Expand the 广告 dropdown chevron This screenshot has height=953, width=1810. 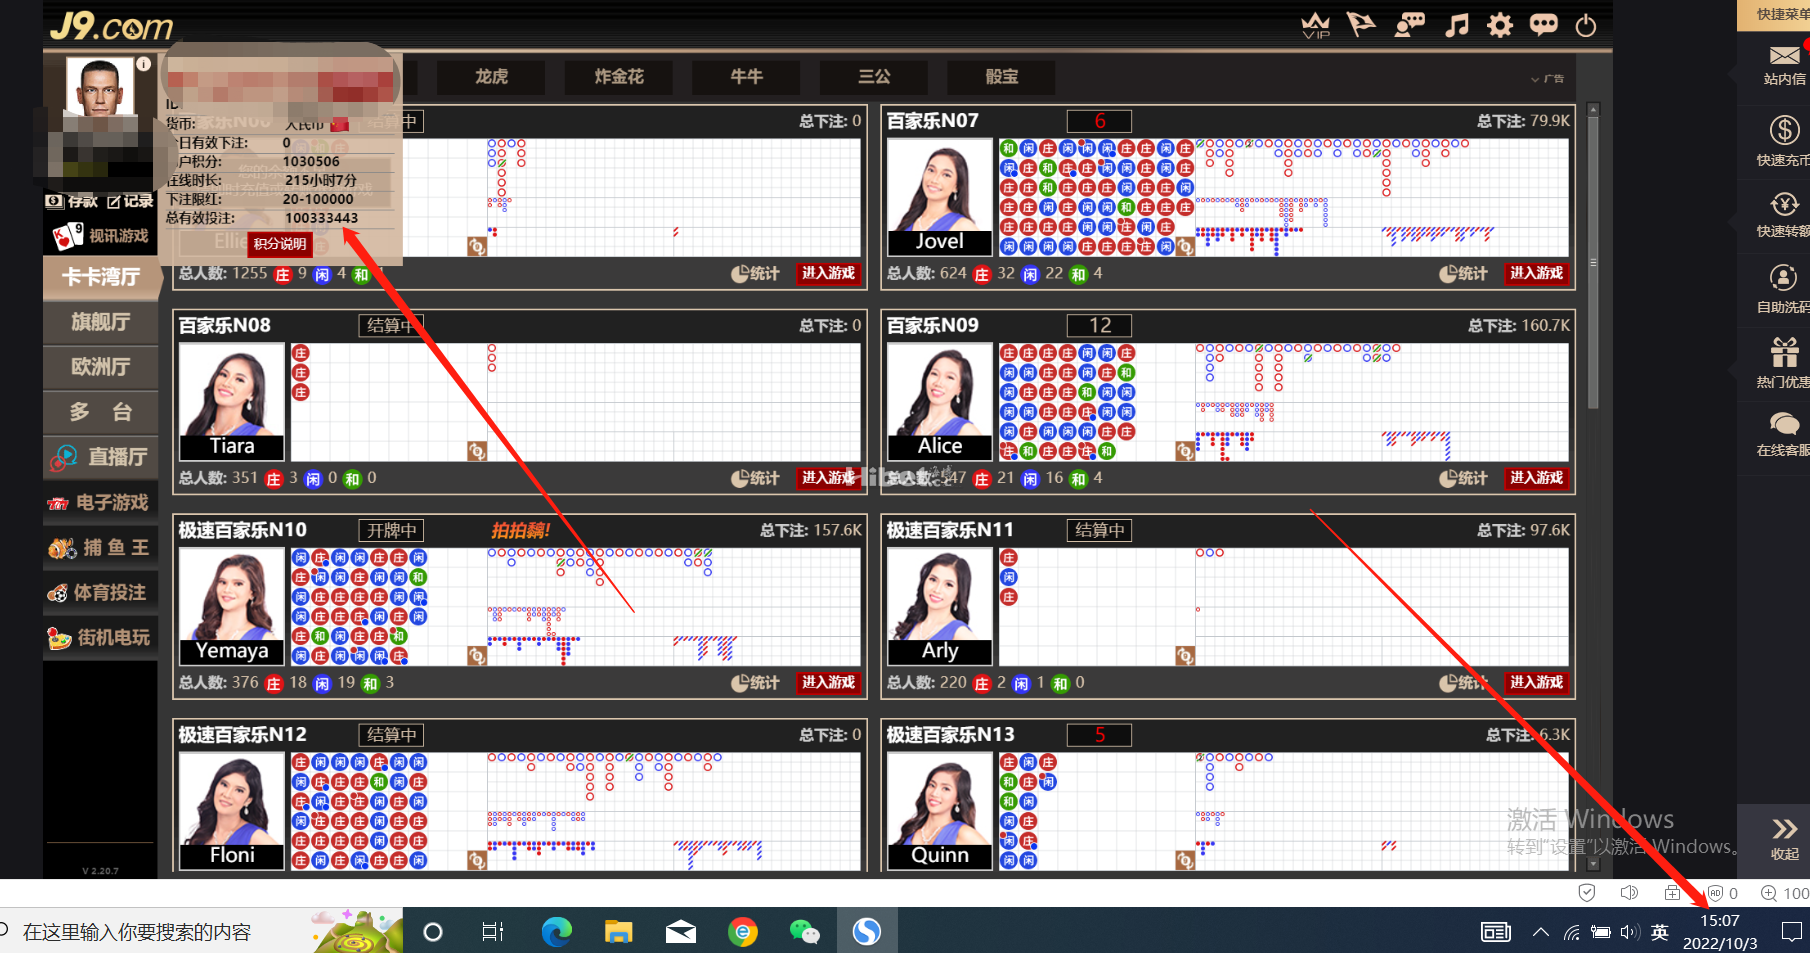click(1535, 79)
